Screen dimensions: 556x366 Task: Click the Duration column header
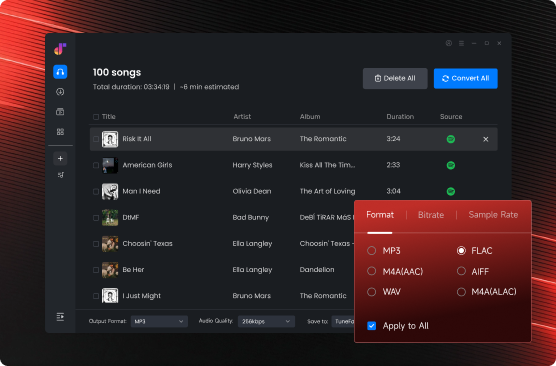(x=400, y=117)
